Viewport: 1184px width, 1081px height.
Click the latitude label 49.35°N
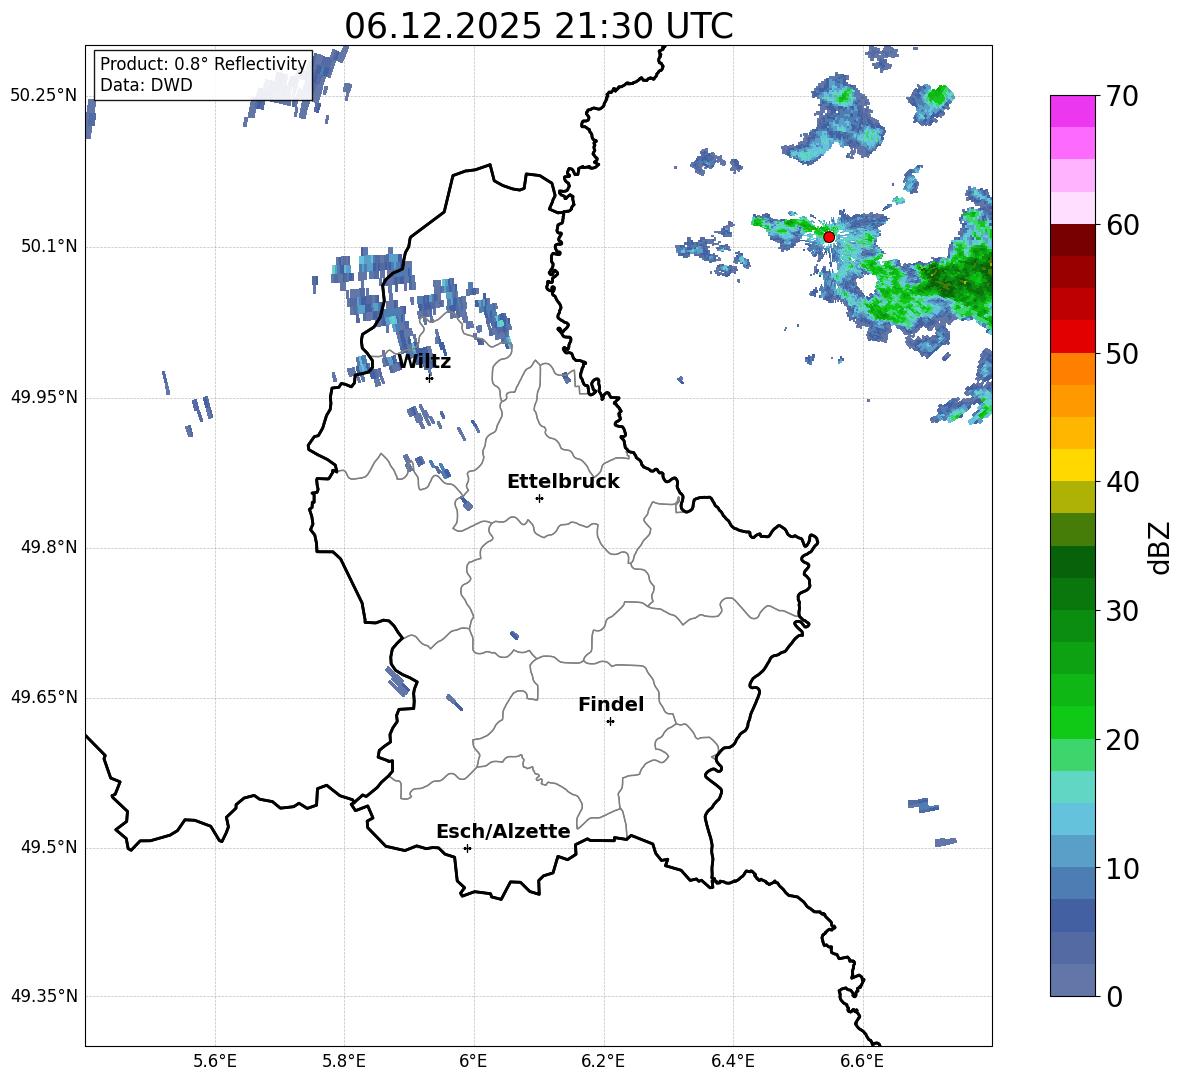click(x=44, y=996)
